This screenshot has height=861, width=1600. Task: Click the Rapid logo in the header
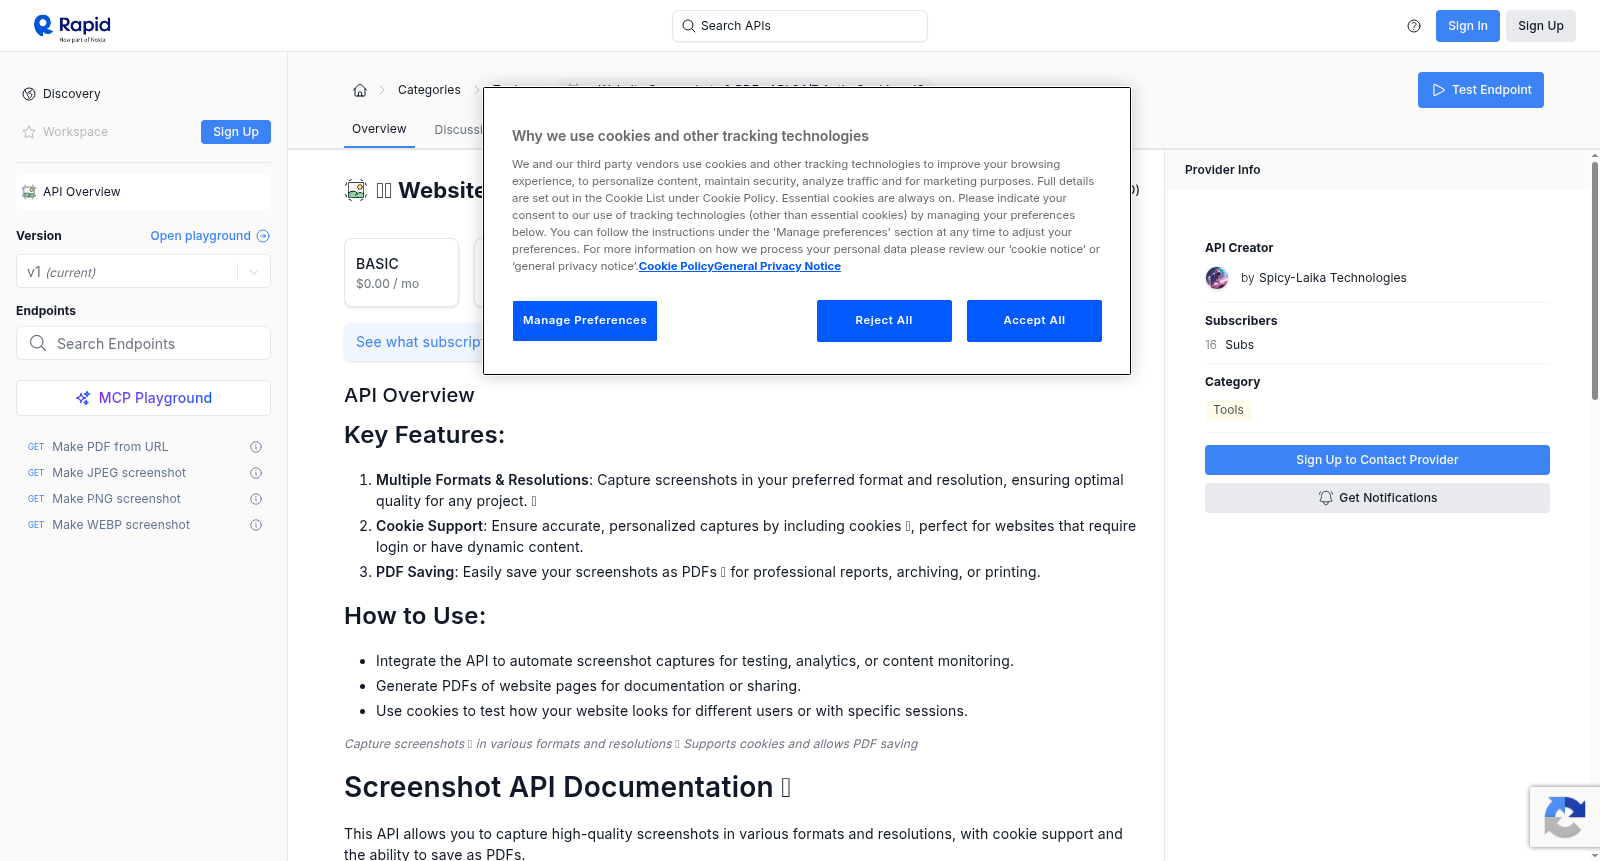click(x=72, y=27)
